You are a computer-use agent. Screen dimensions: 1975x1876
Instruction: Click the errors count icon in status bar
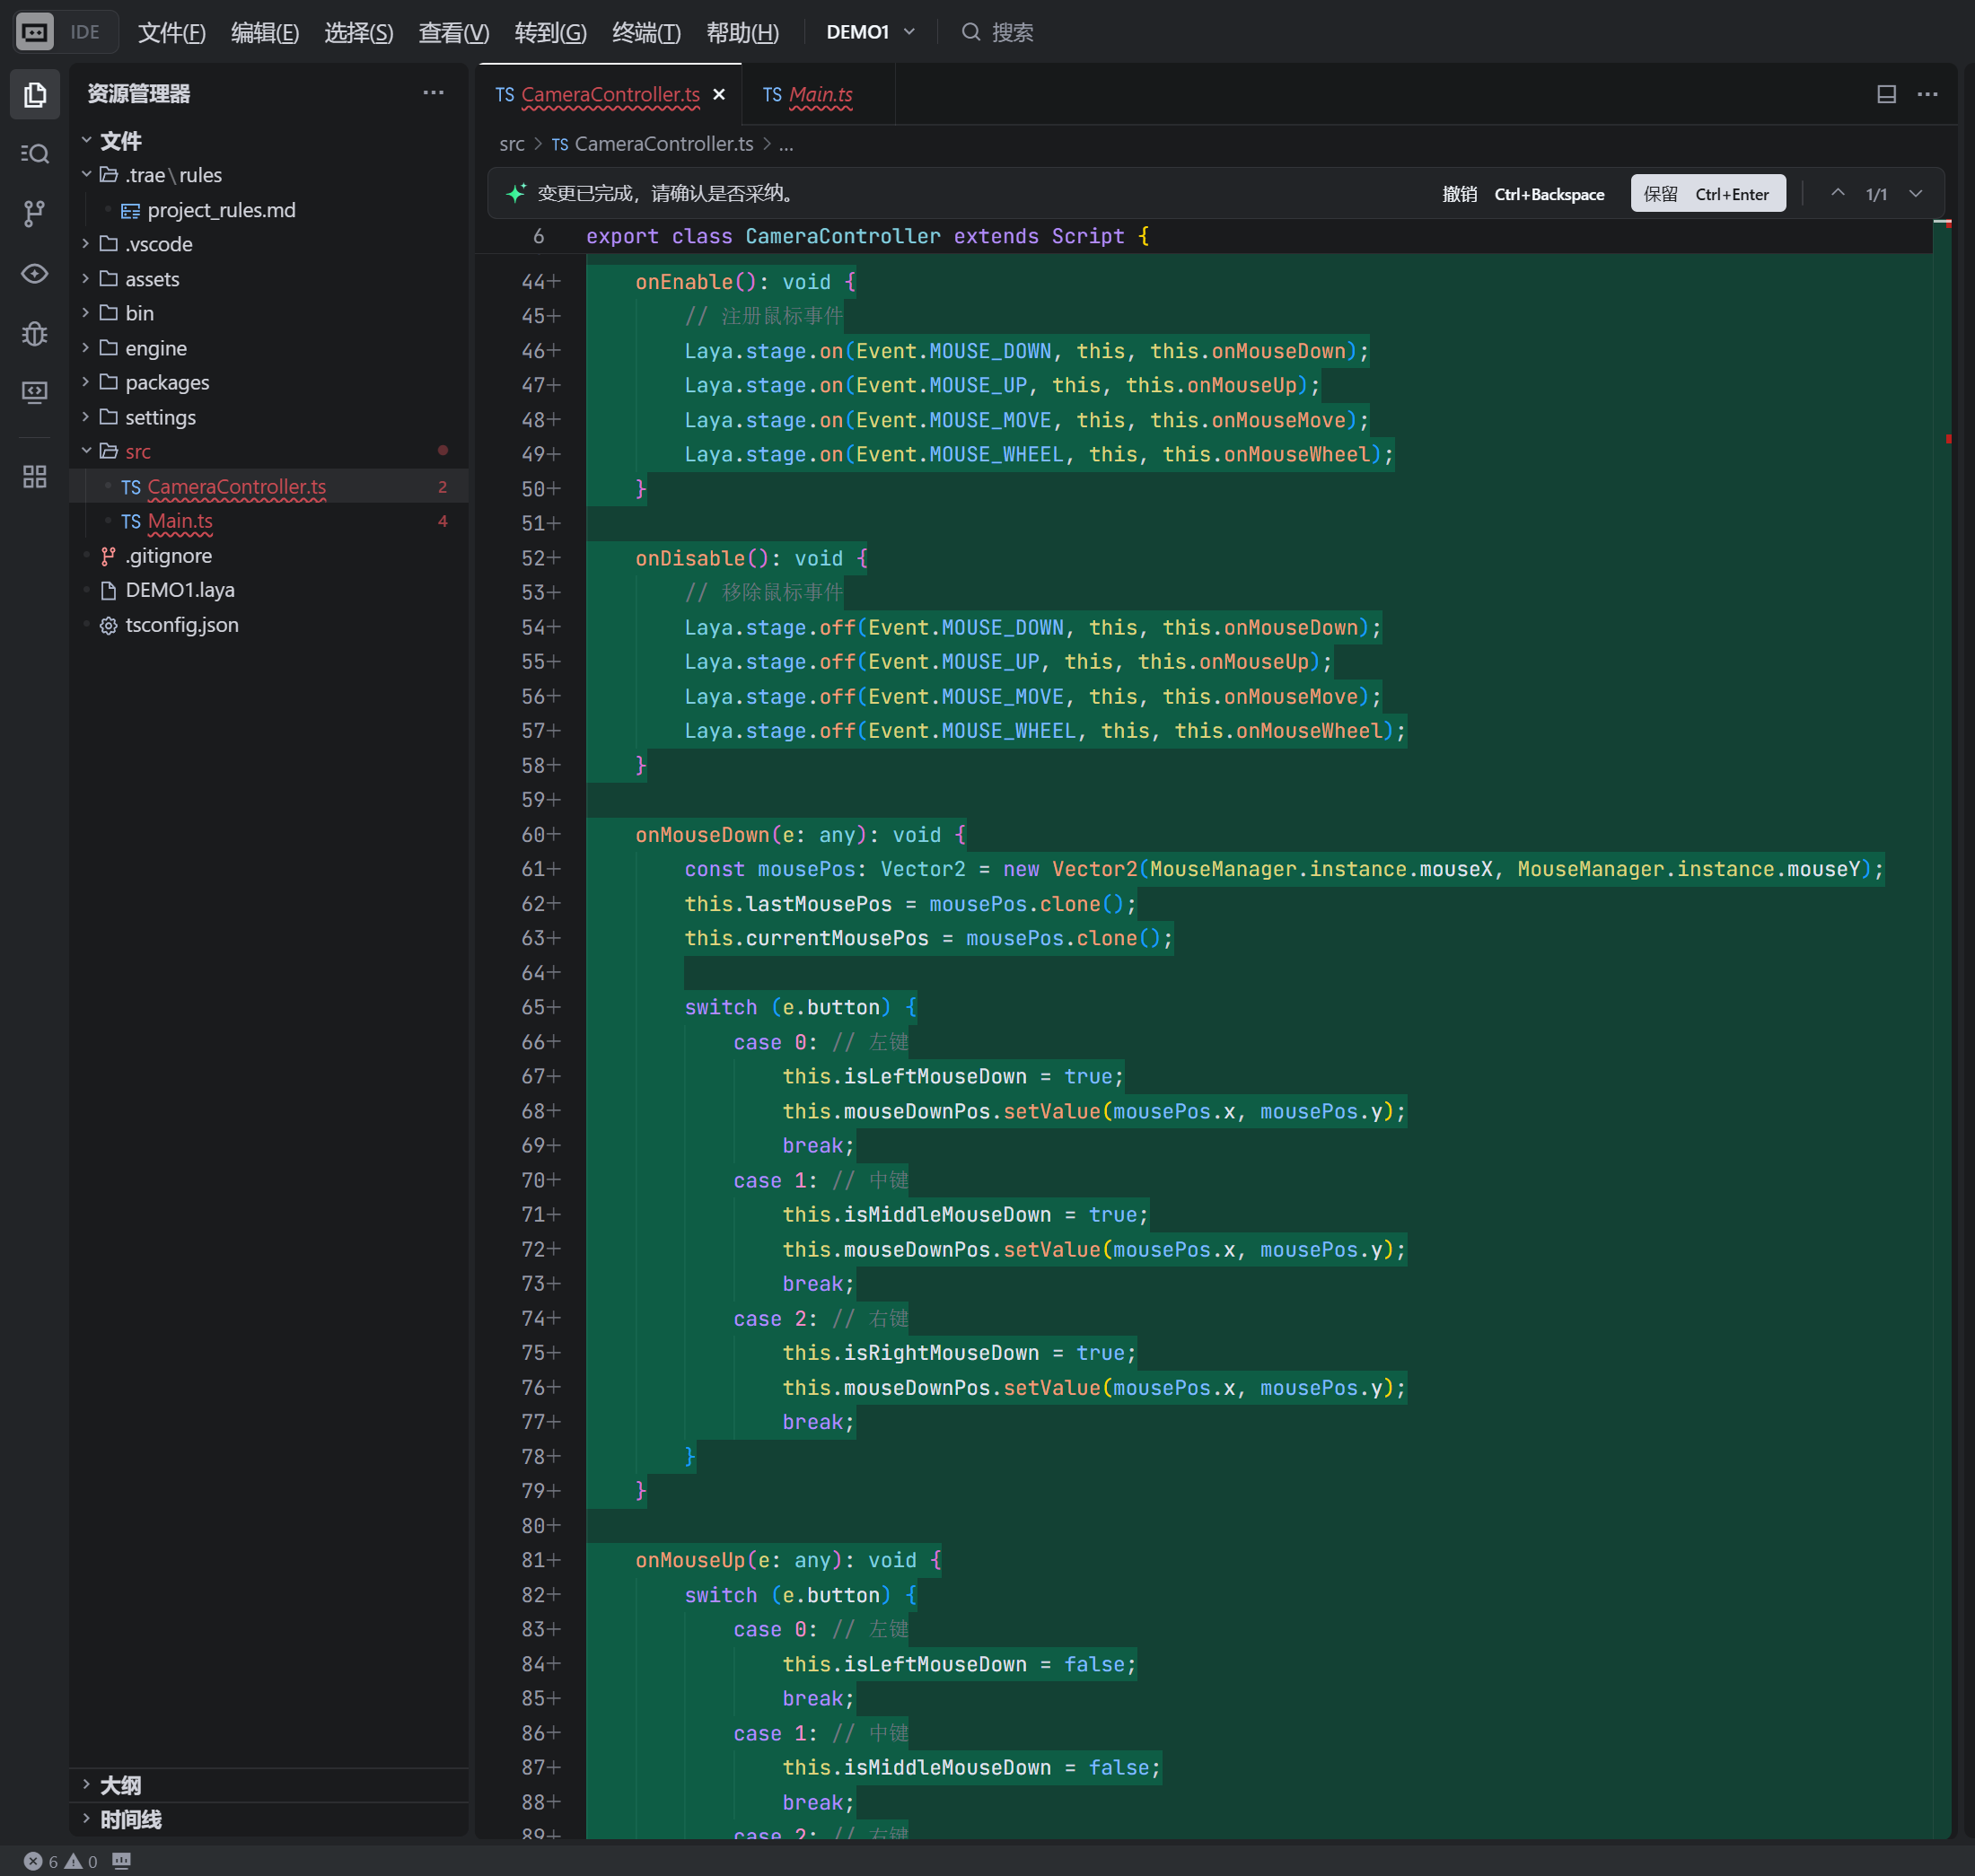(34, 1861)
